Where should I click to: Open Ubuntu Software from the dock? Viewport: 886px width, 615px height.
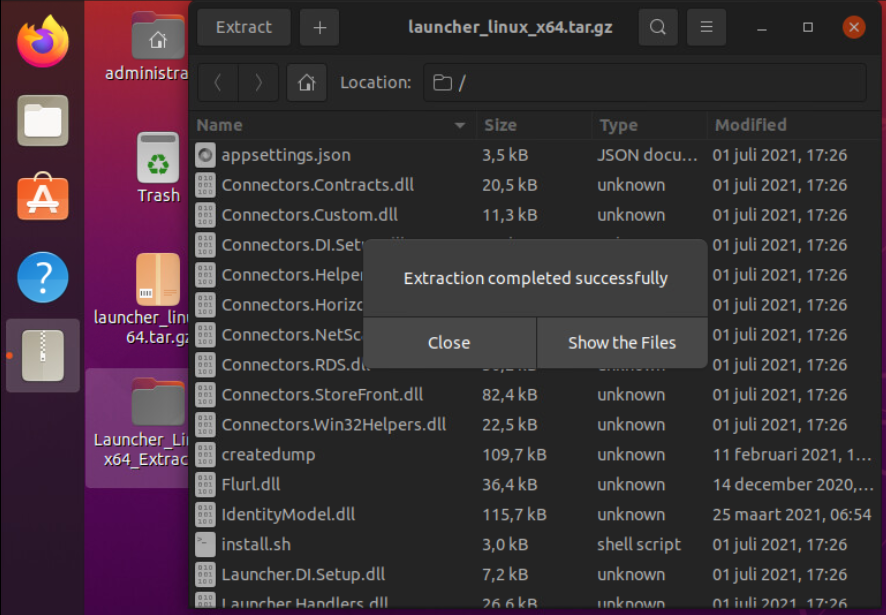tap(43, 198)
